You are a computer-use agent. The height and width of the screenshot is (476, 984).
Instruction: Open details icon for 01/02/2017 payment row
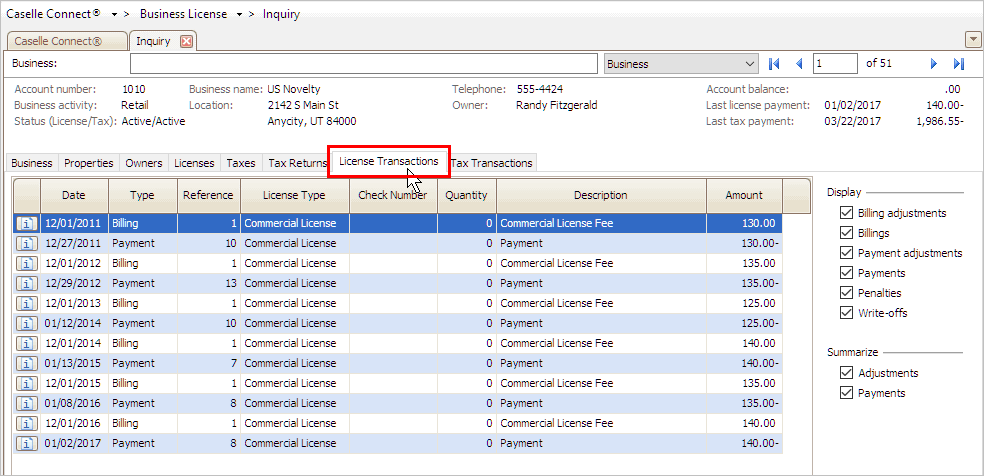click(26, 443)
